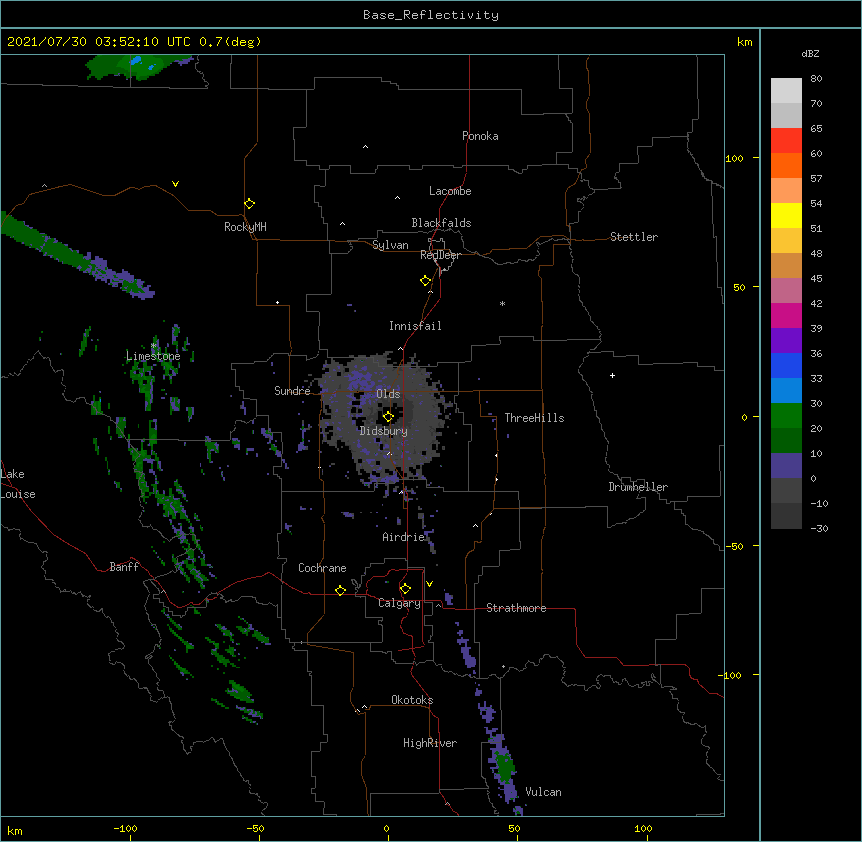Click the Okotoks town label
862x842 pixels.
[x=412, y=700]
